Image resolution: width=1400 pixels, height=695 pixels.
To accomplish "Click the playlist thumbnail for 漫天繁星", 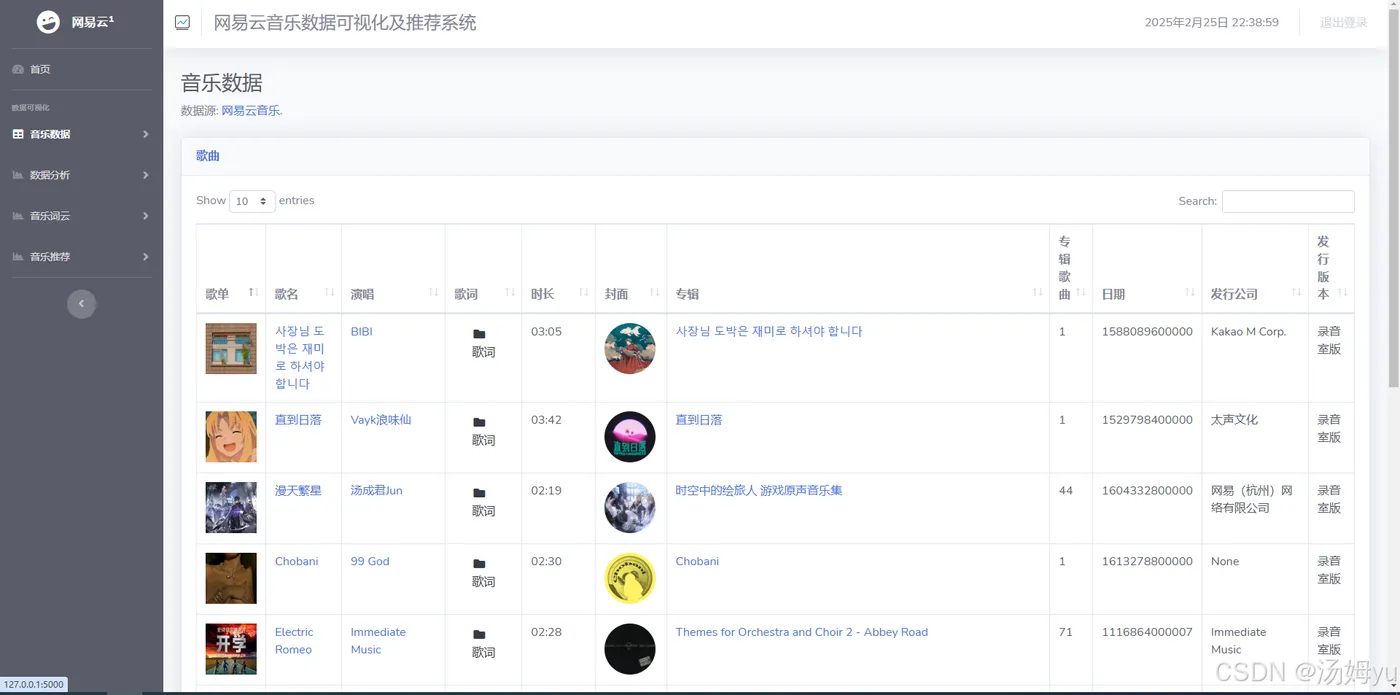I will (x=231, y=508).
